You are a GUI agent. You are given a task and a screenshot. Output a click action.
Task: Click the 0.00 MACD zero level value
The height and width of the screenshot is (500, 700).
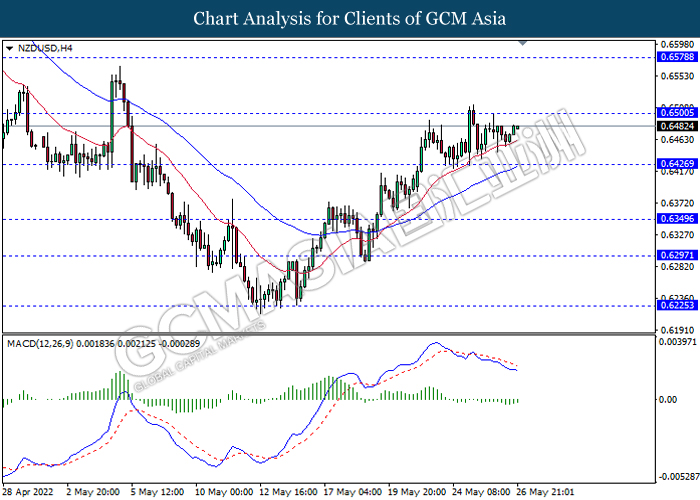click(x=668, y=400)
